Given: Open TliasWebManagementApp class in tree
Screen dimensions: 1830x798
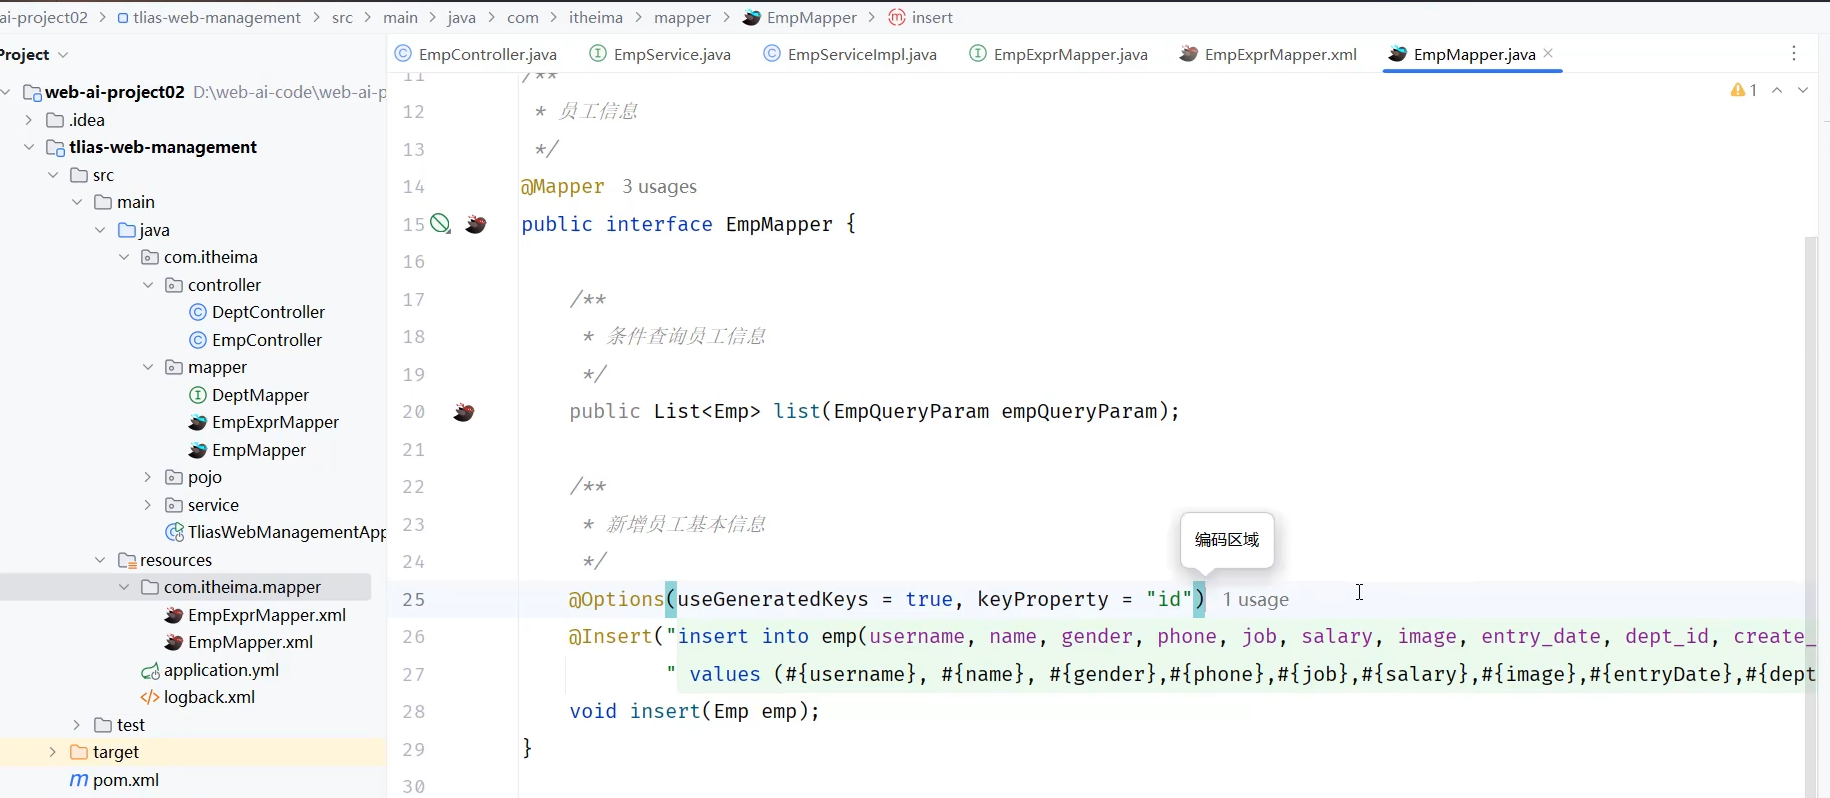Looking at the screenshot, I should click(276, 532).
